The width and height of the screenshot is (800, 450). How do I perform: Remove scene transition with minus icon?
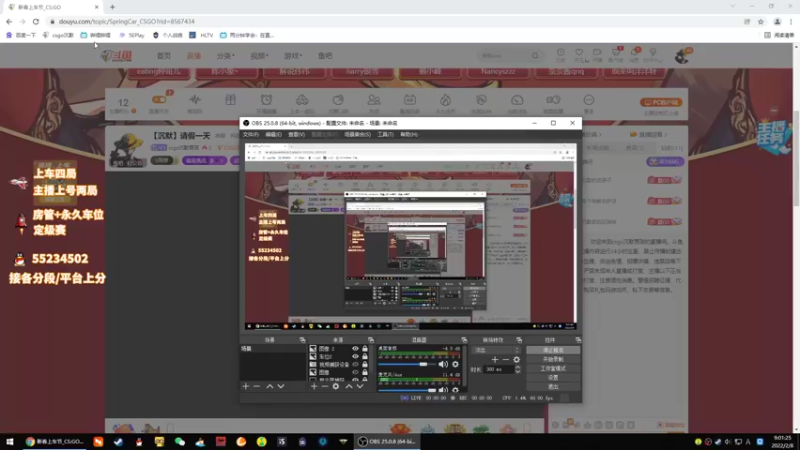pos(506,360)
